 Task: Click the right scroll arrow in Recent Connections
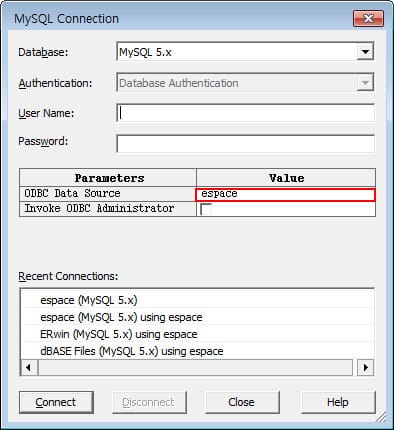coord(365,367)
